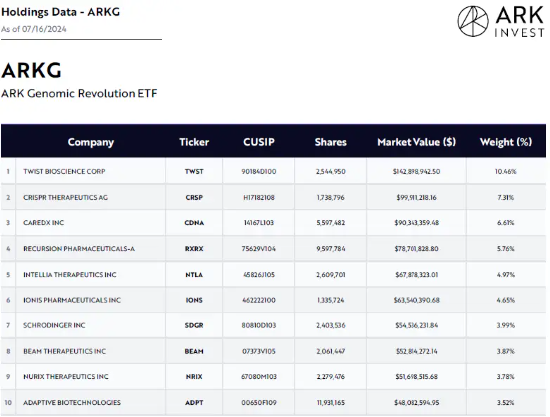
Task: Select CUSIP 14167L103 cell
Action: pyautogui.click(x=259, y=223)
